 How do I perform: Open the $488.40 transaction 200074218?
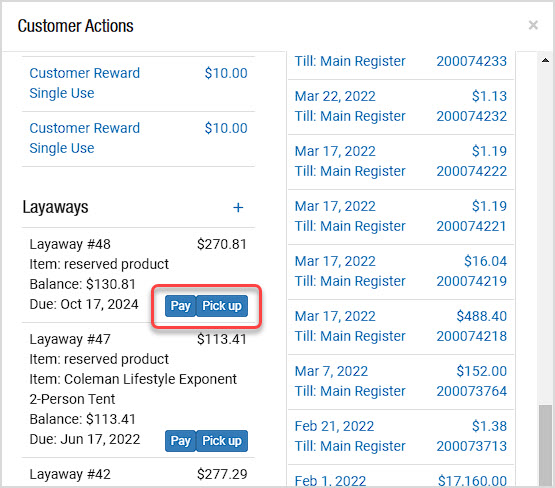coord(401,327)
